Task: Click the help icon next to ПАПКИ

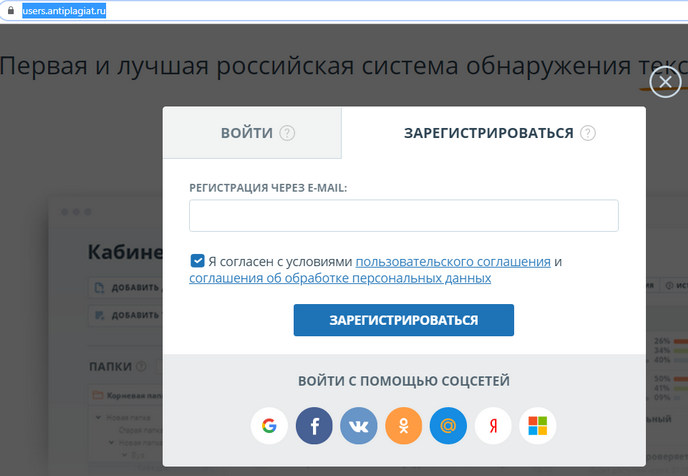Action: tap(142, 366)
